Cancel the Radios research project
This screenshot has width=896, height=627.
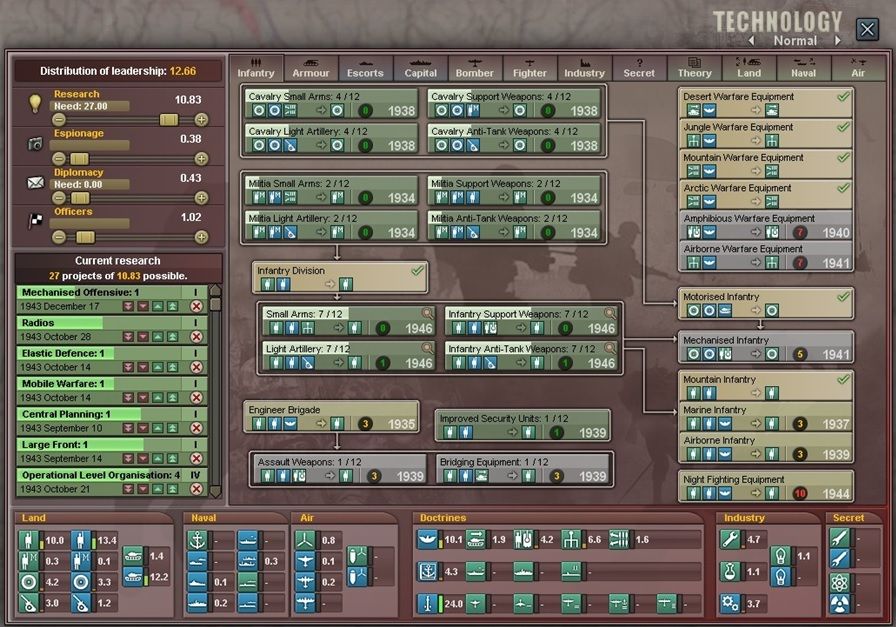pyautogui.click(x=196, y=337)
